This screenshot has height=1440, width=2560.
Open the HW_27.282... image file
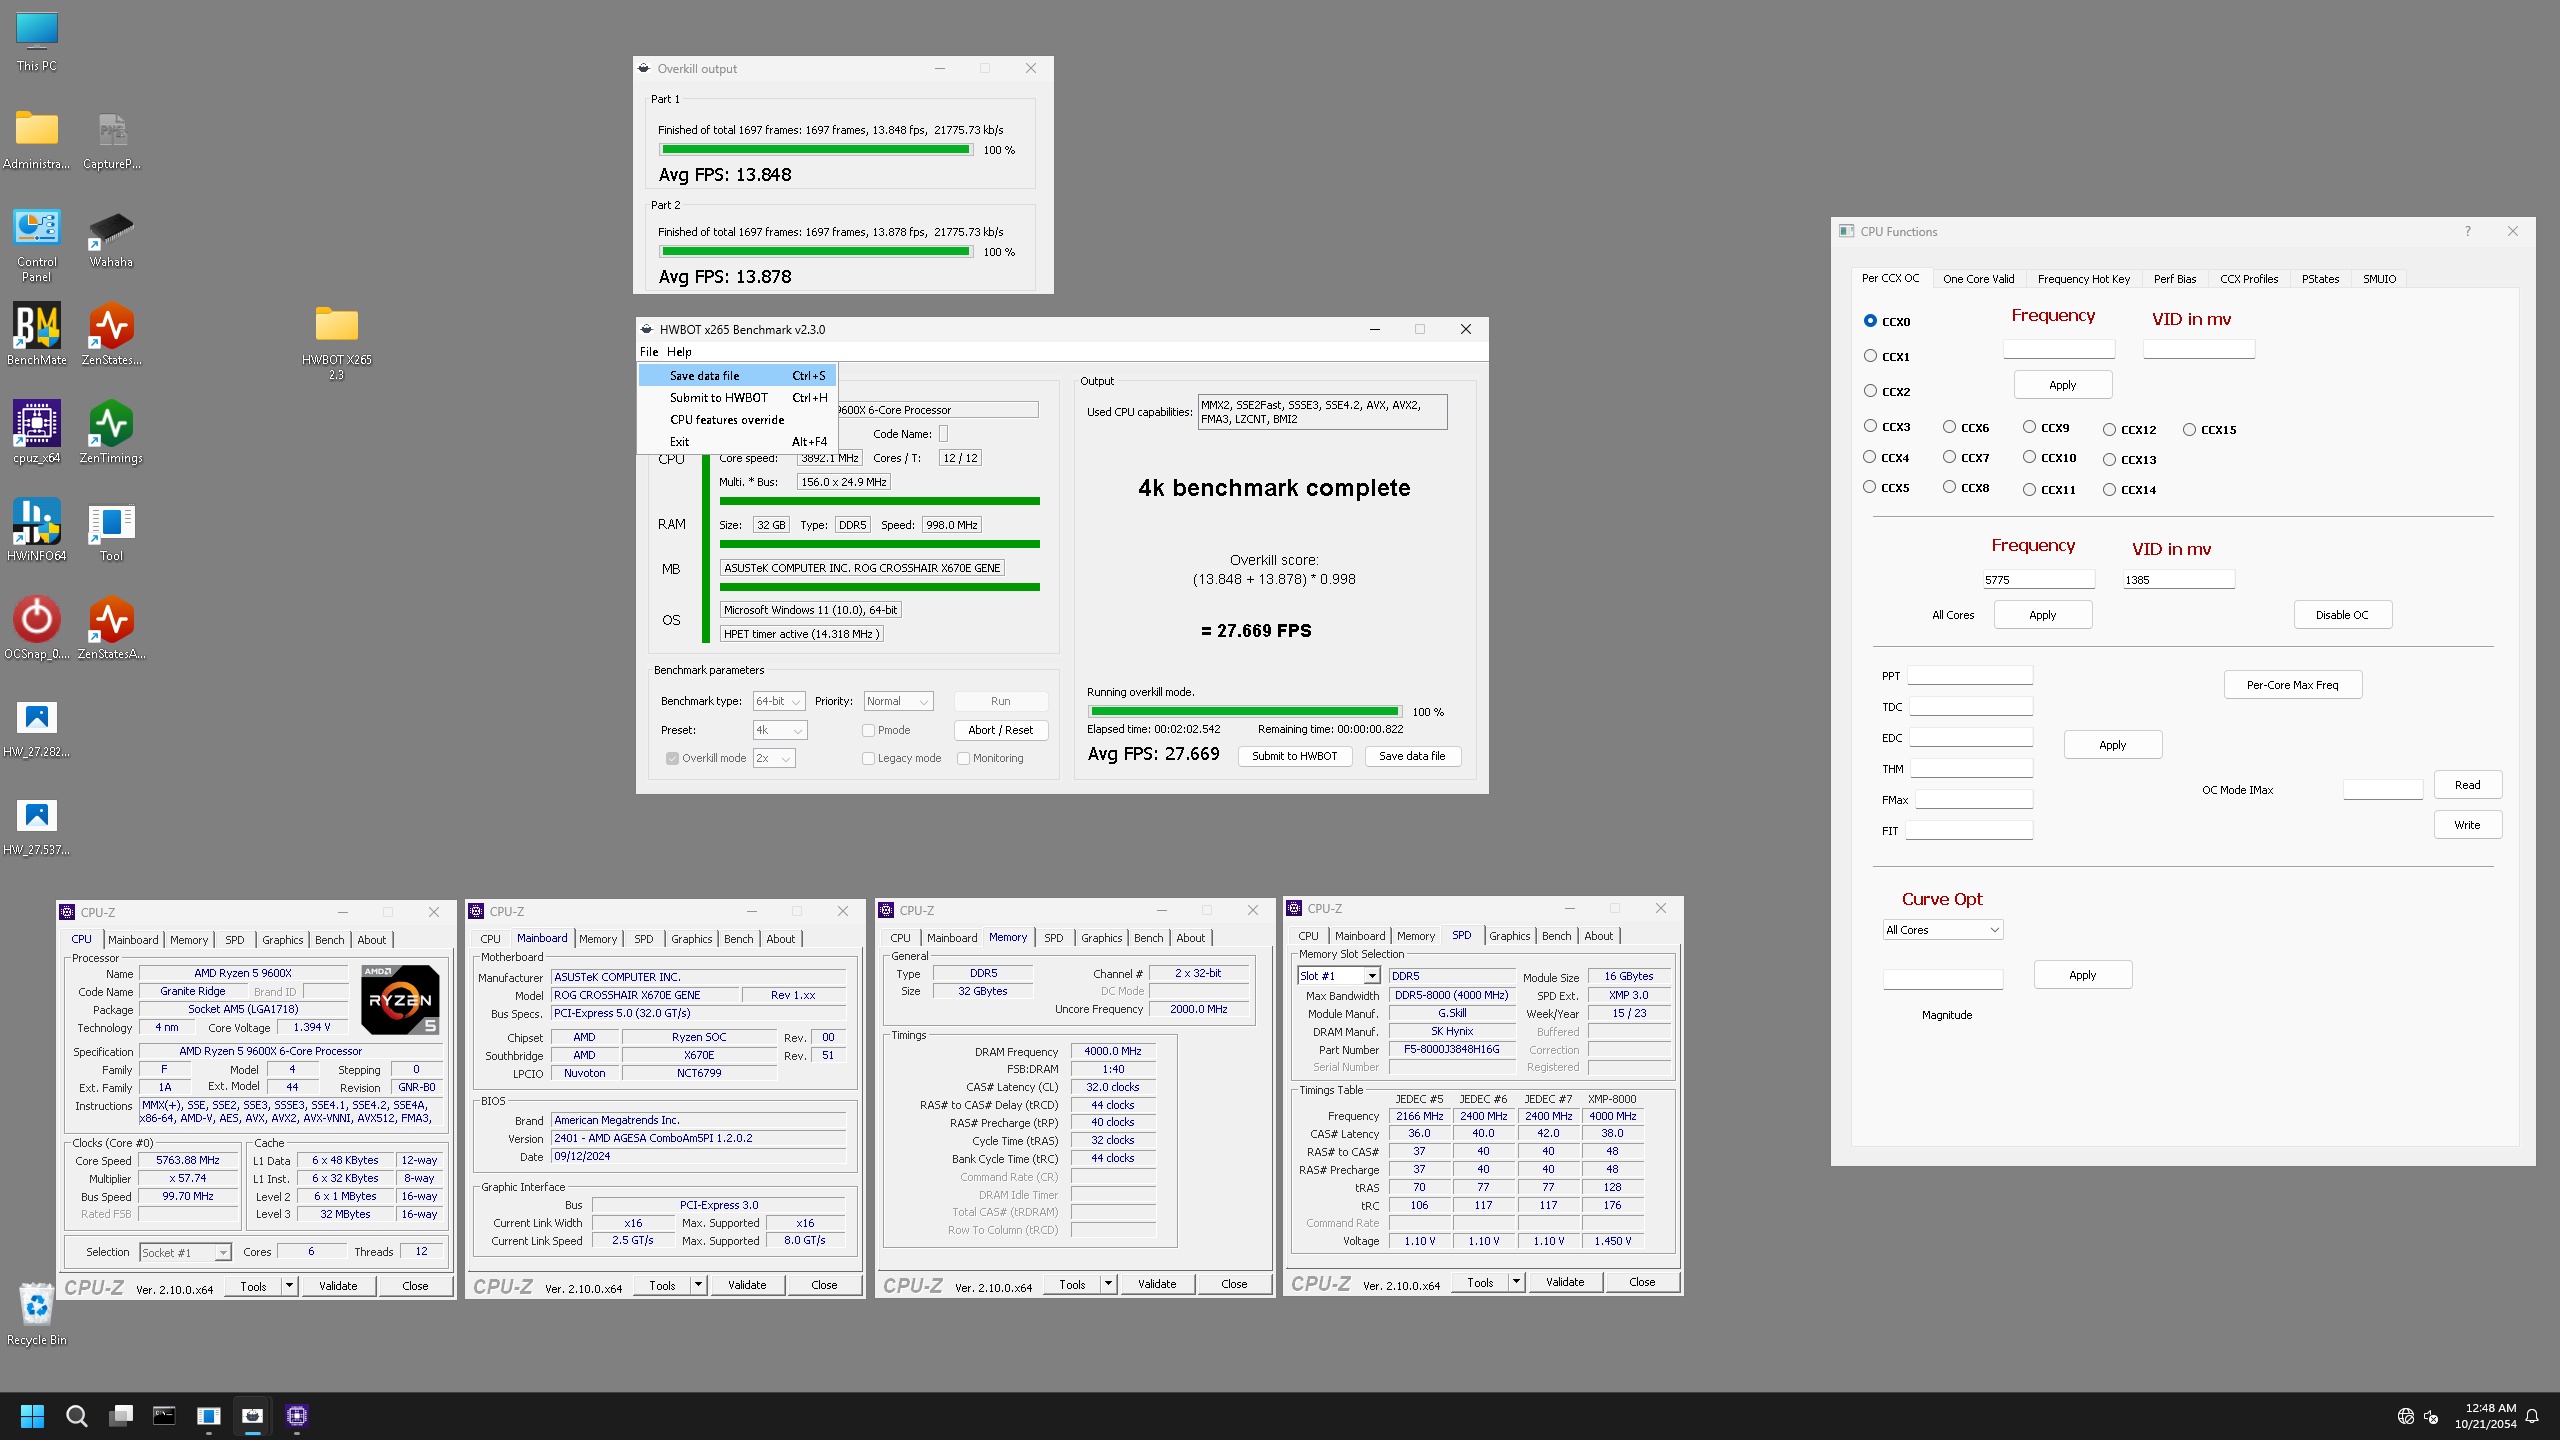tap(37, 727)
